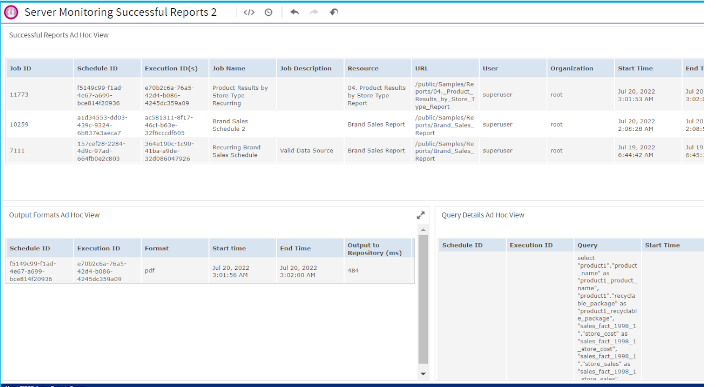The height and width of the screenshot is (387, 716).
Task: Select job ID 11773 cell
Action: (39, 94)
